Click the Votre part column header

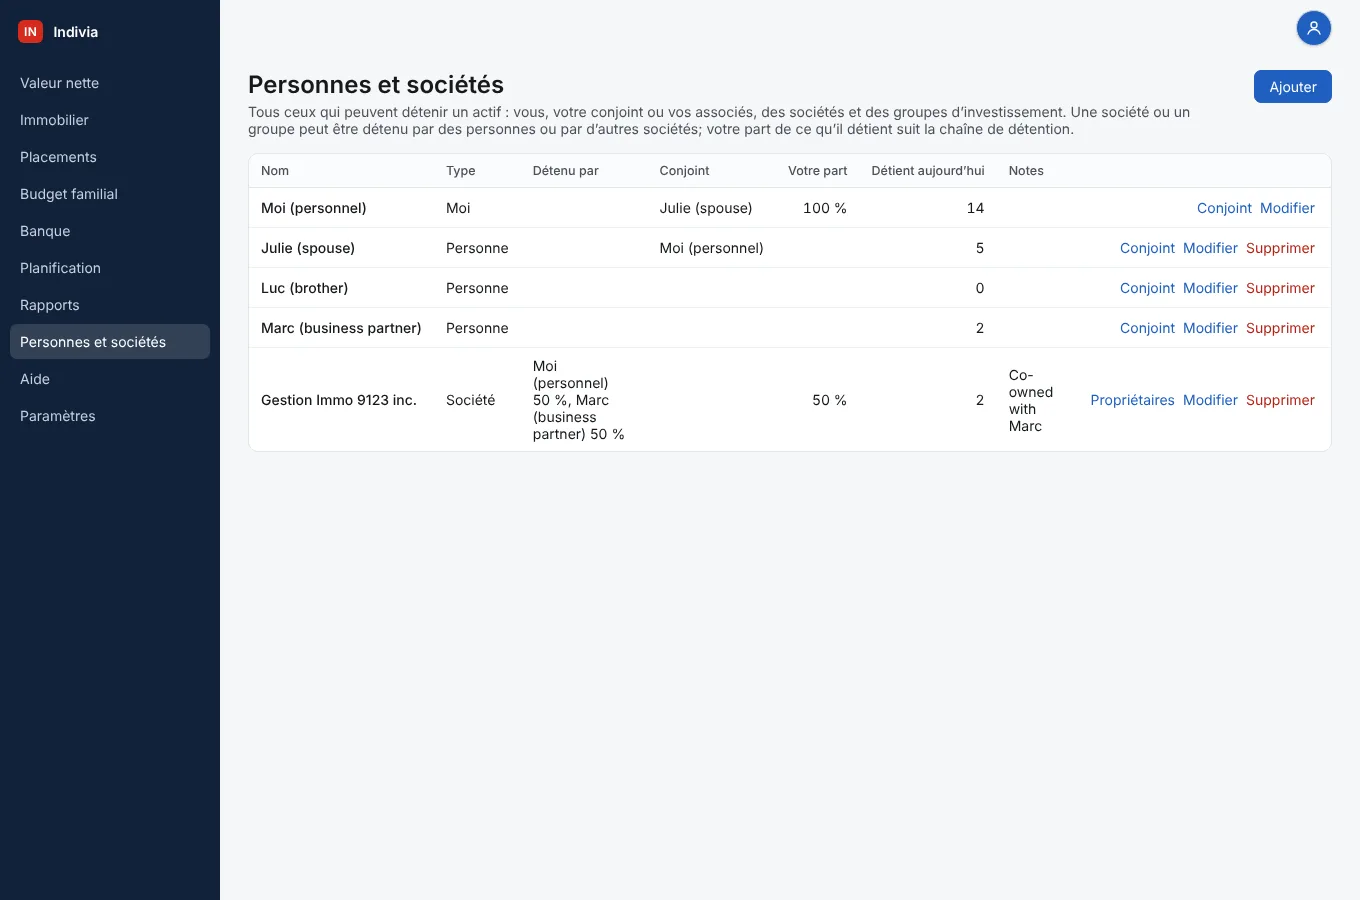pos(817,171)
